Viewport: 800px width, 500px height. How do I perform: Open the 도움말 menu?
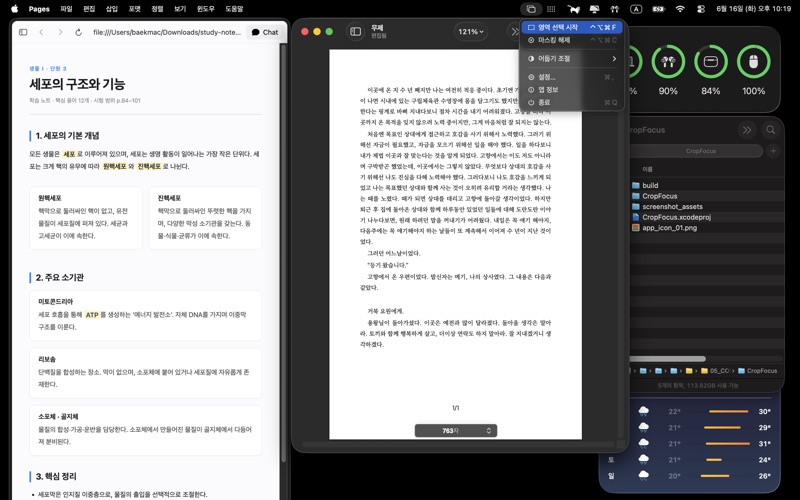click(x=234, y=9)
